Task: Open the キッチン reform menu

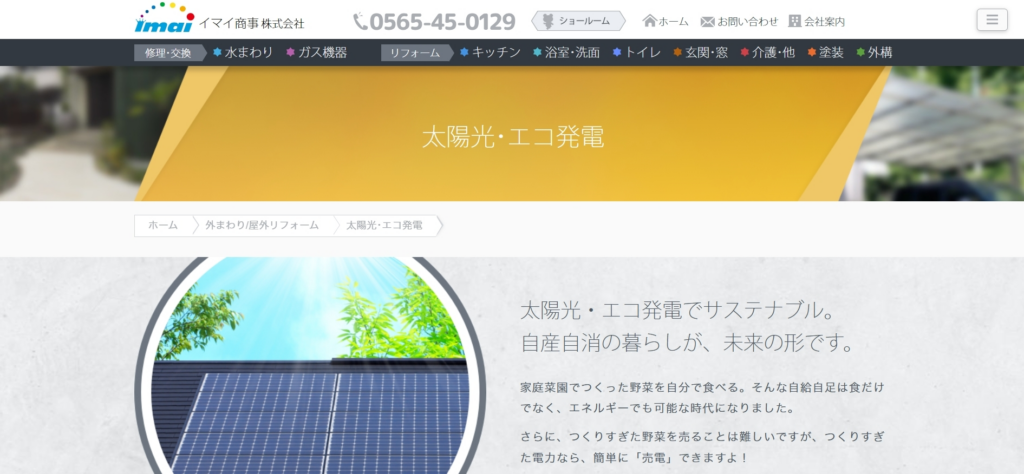Action: [x=496, y=52]
